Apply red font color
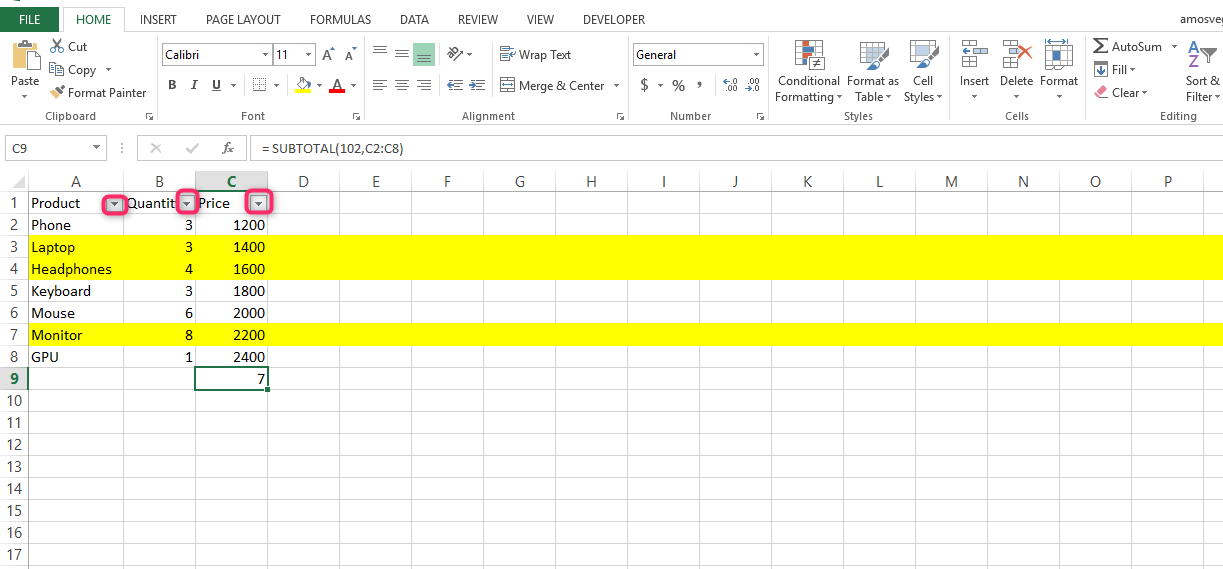1223x569 pixels. [337, 85]
